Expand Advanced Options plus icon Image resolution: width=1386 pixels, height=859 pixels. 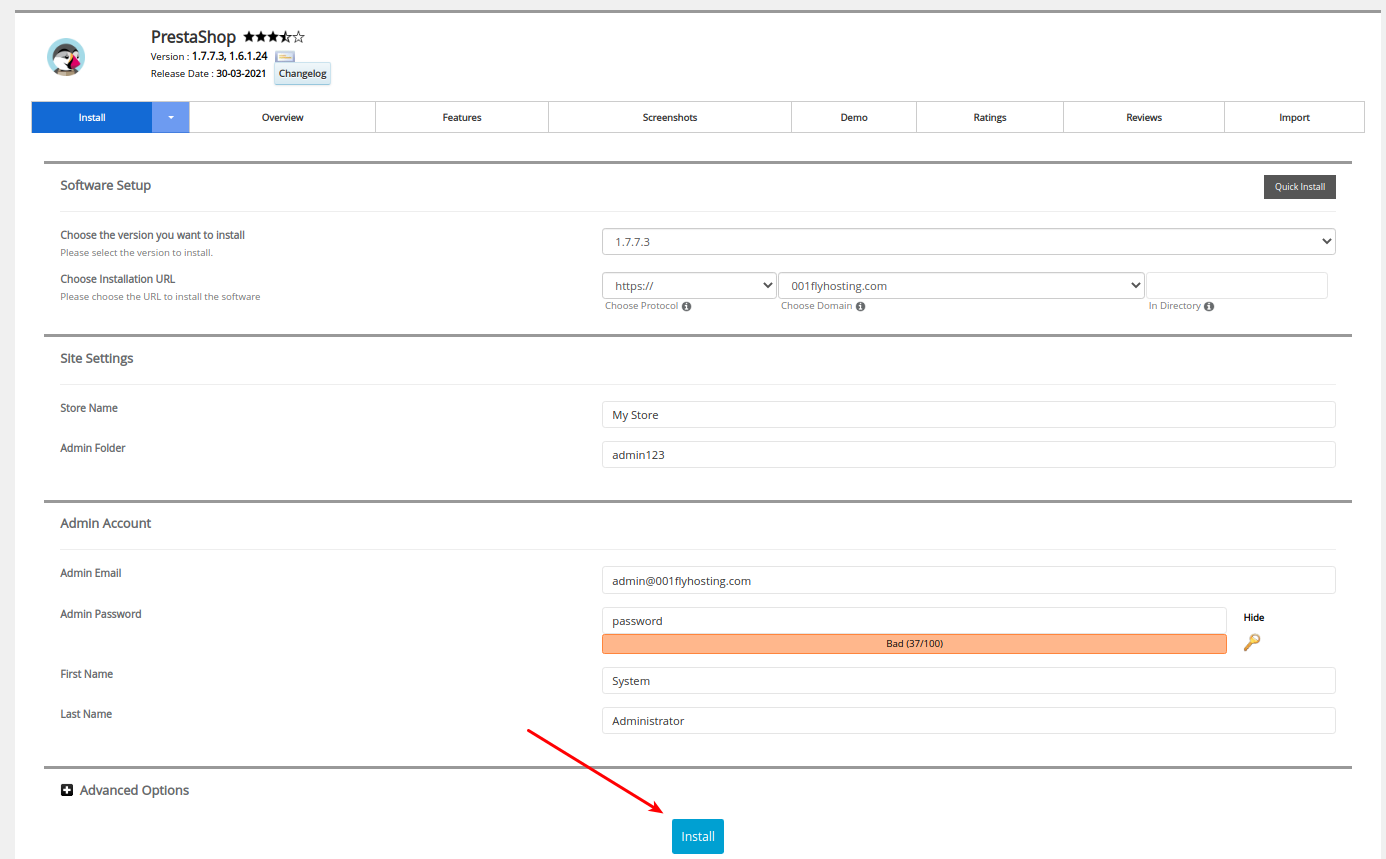67,790
